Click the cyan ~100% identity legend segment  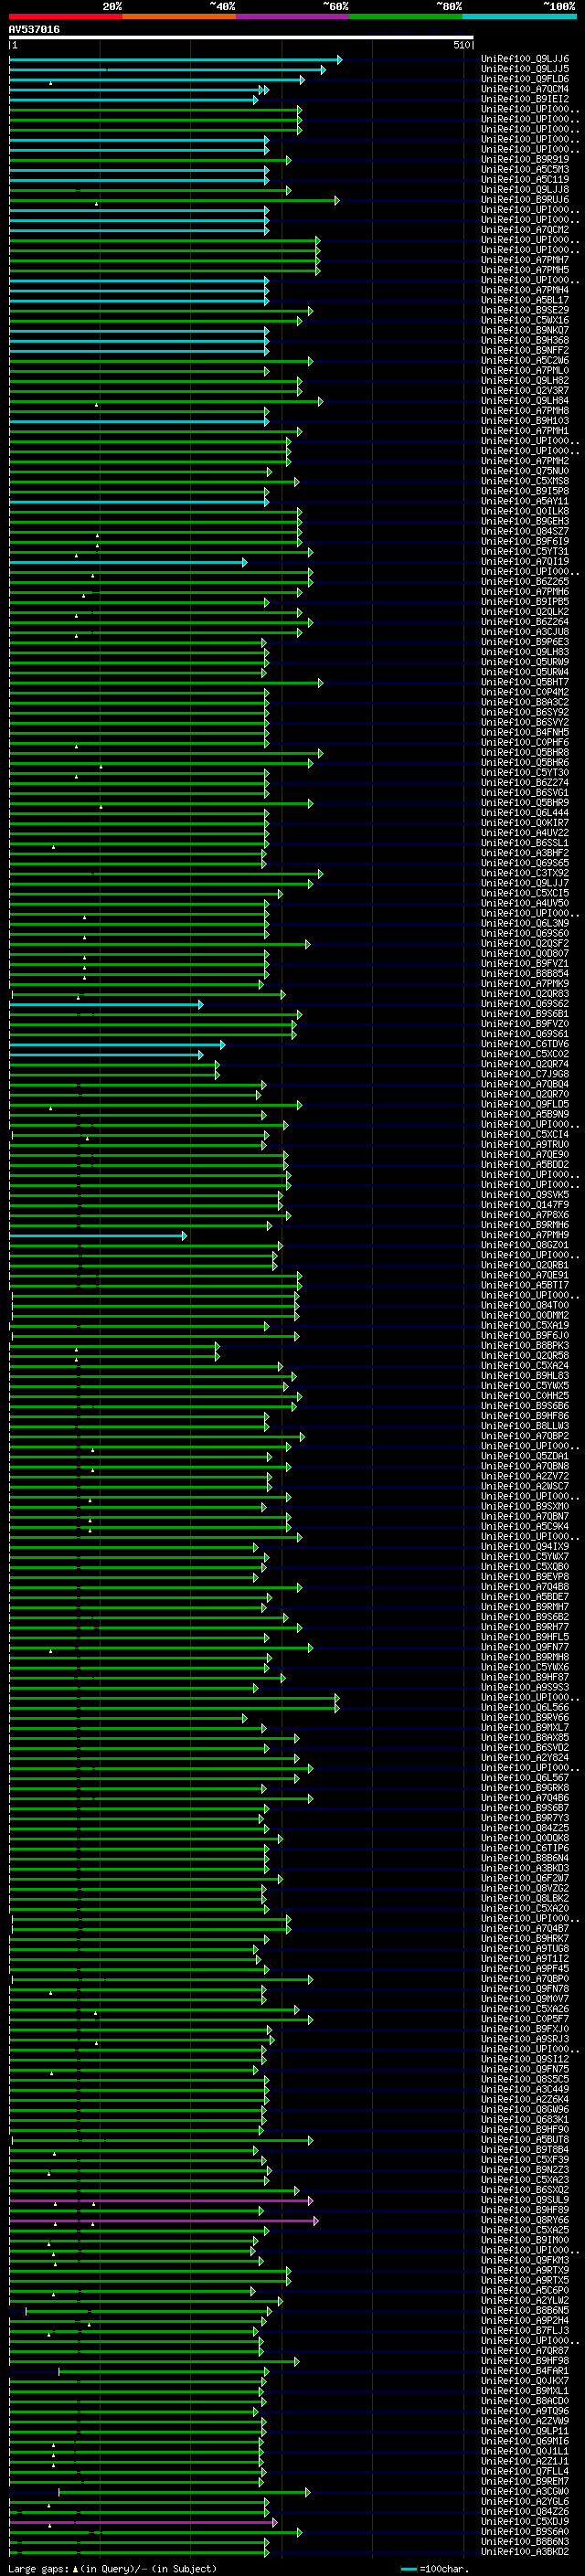pyautogui.click(x=518, y=16)
